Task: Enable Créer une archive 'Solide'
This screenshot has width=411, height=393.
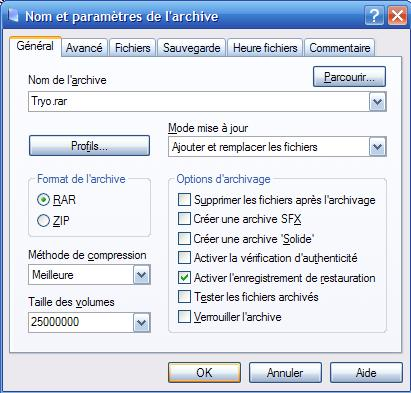Action: pyautogui.click(x=184, y=239)
